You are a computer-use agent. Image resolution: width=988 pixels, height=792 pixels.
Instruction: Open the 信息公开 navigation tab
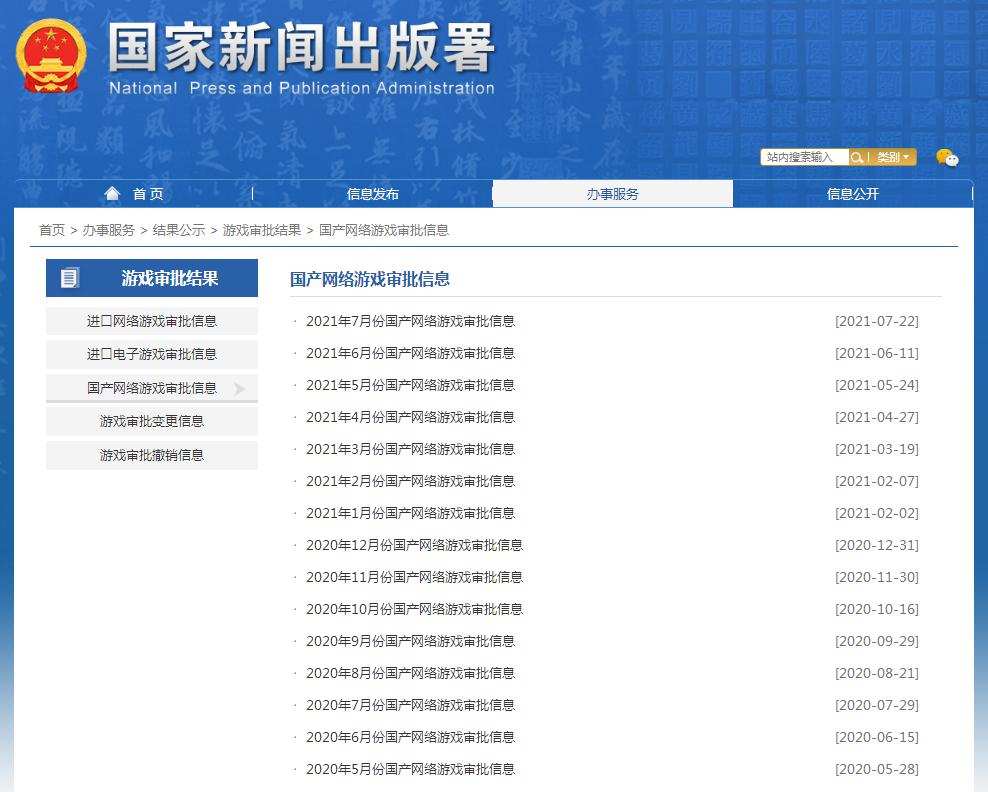tap(853, 193)
